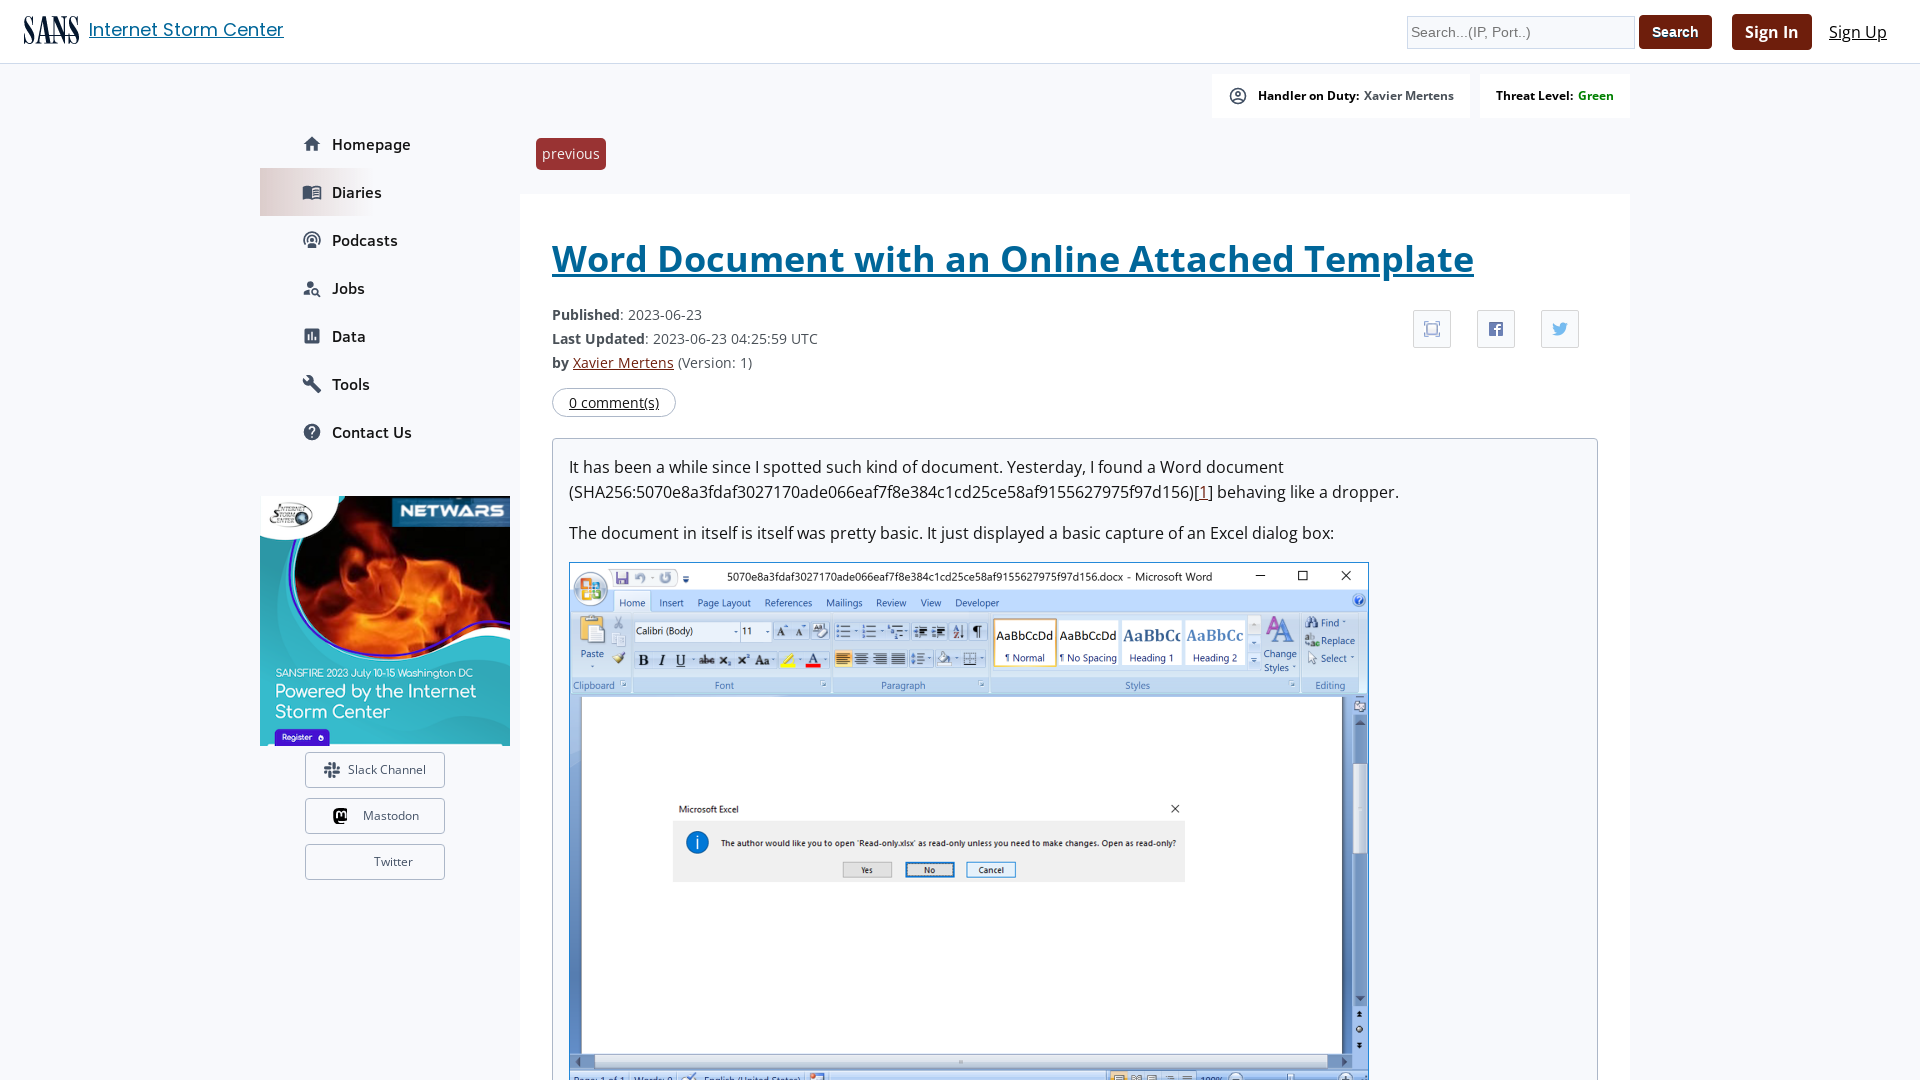Expand the Data navigation section
The height and width of the screenshot is (1080, 1920).
click(x=348, y=336)
